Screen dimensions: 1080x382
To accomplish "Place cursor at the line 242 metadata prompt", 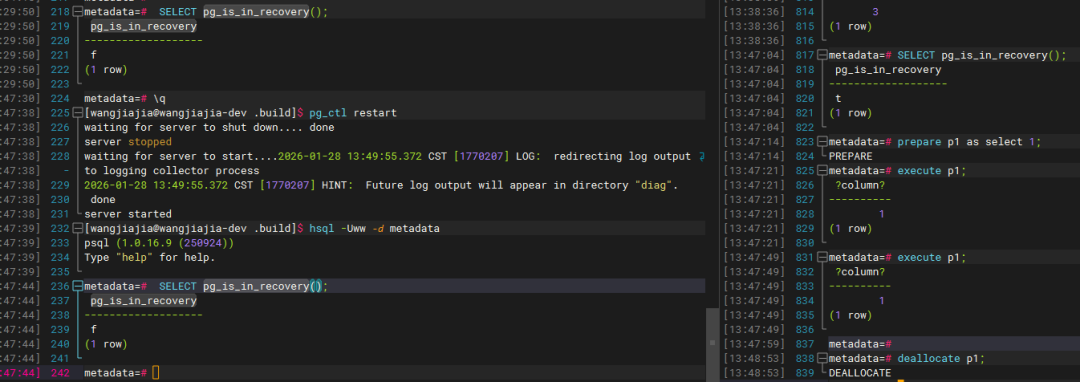I will [156, 373].
